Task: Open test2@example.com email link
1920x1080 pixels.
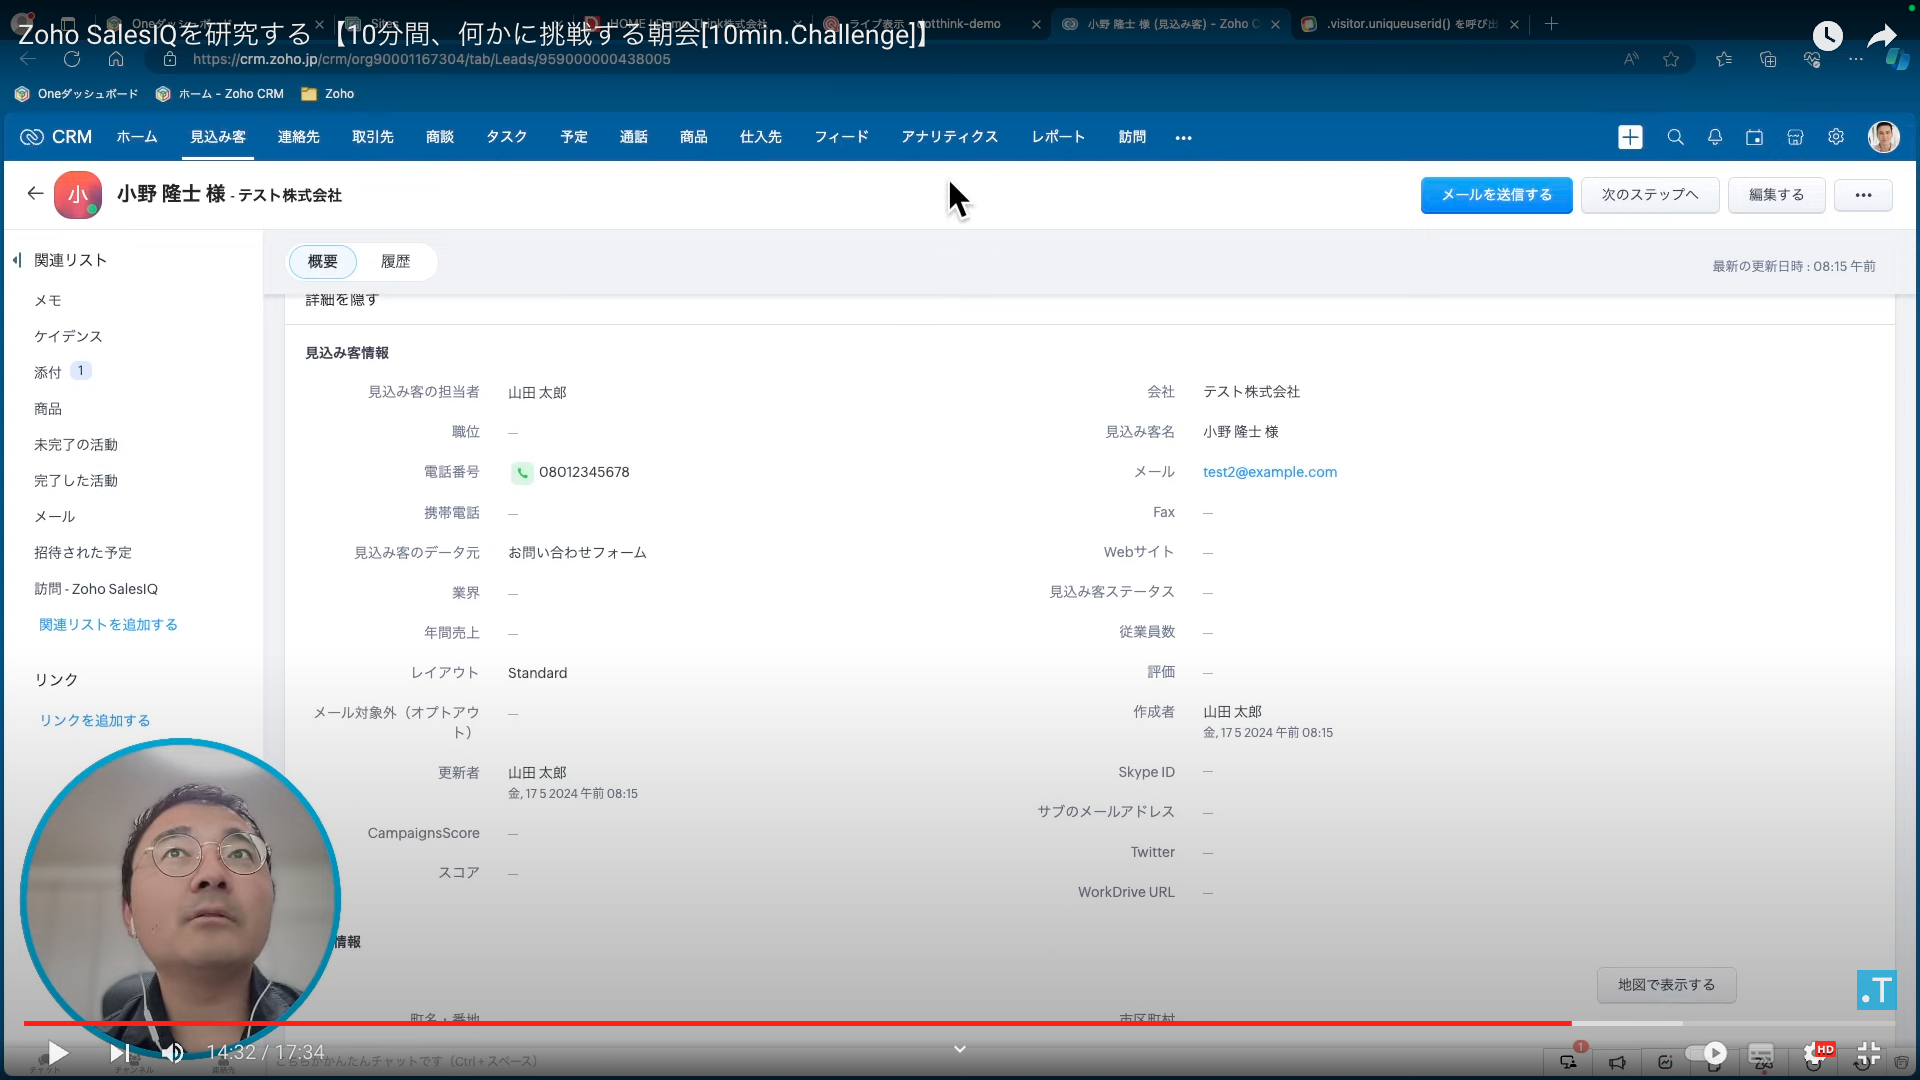Action: point(1270,472)
